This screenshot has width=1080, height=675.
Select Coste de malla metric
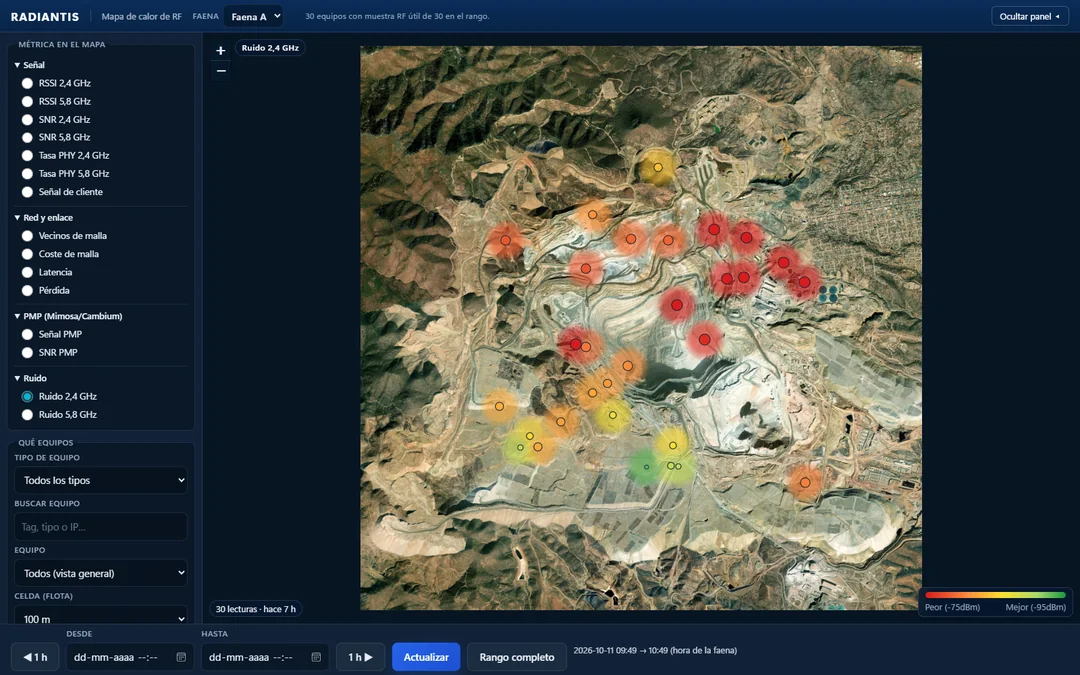pyautogui.click(x=27, y=254)
